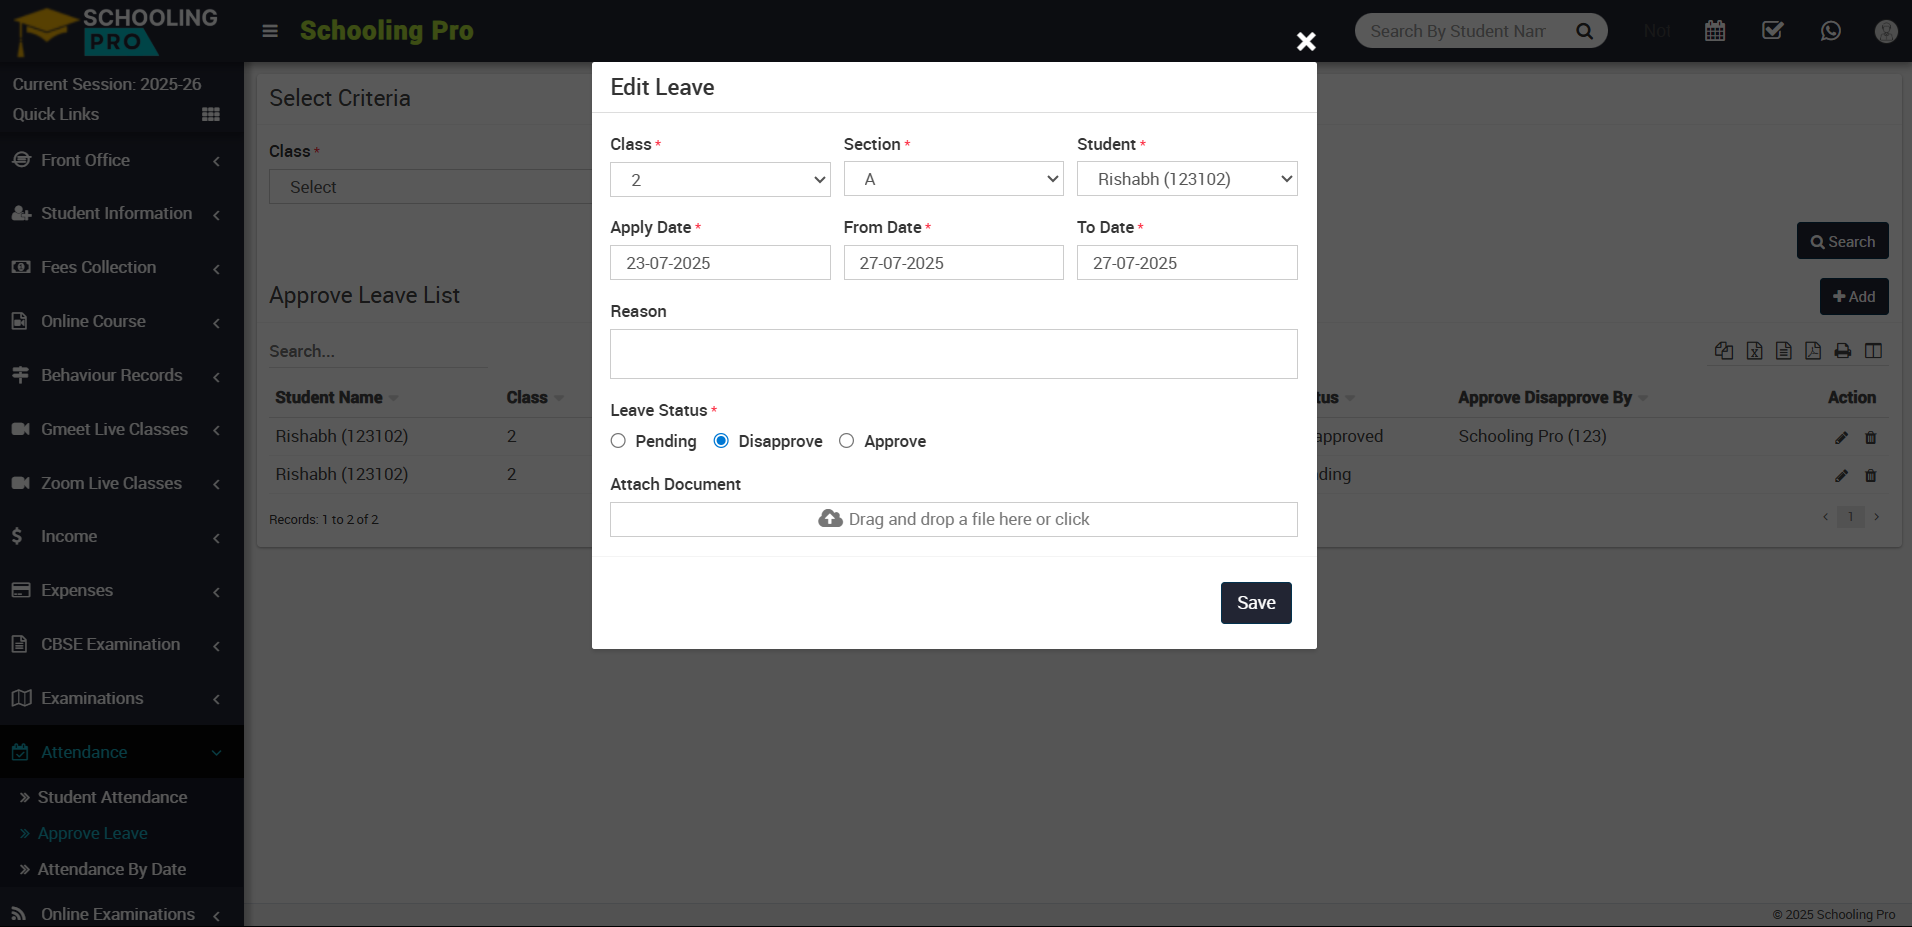
Task: Open the Quick Links grid icon
Action: point(210,114)
